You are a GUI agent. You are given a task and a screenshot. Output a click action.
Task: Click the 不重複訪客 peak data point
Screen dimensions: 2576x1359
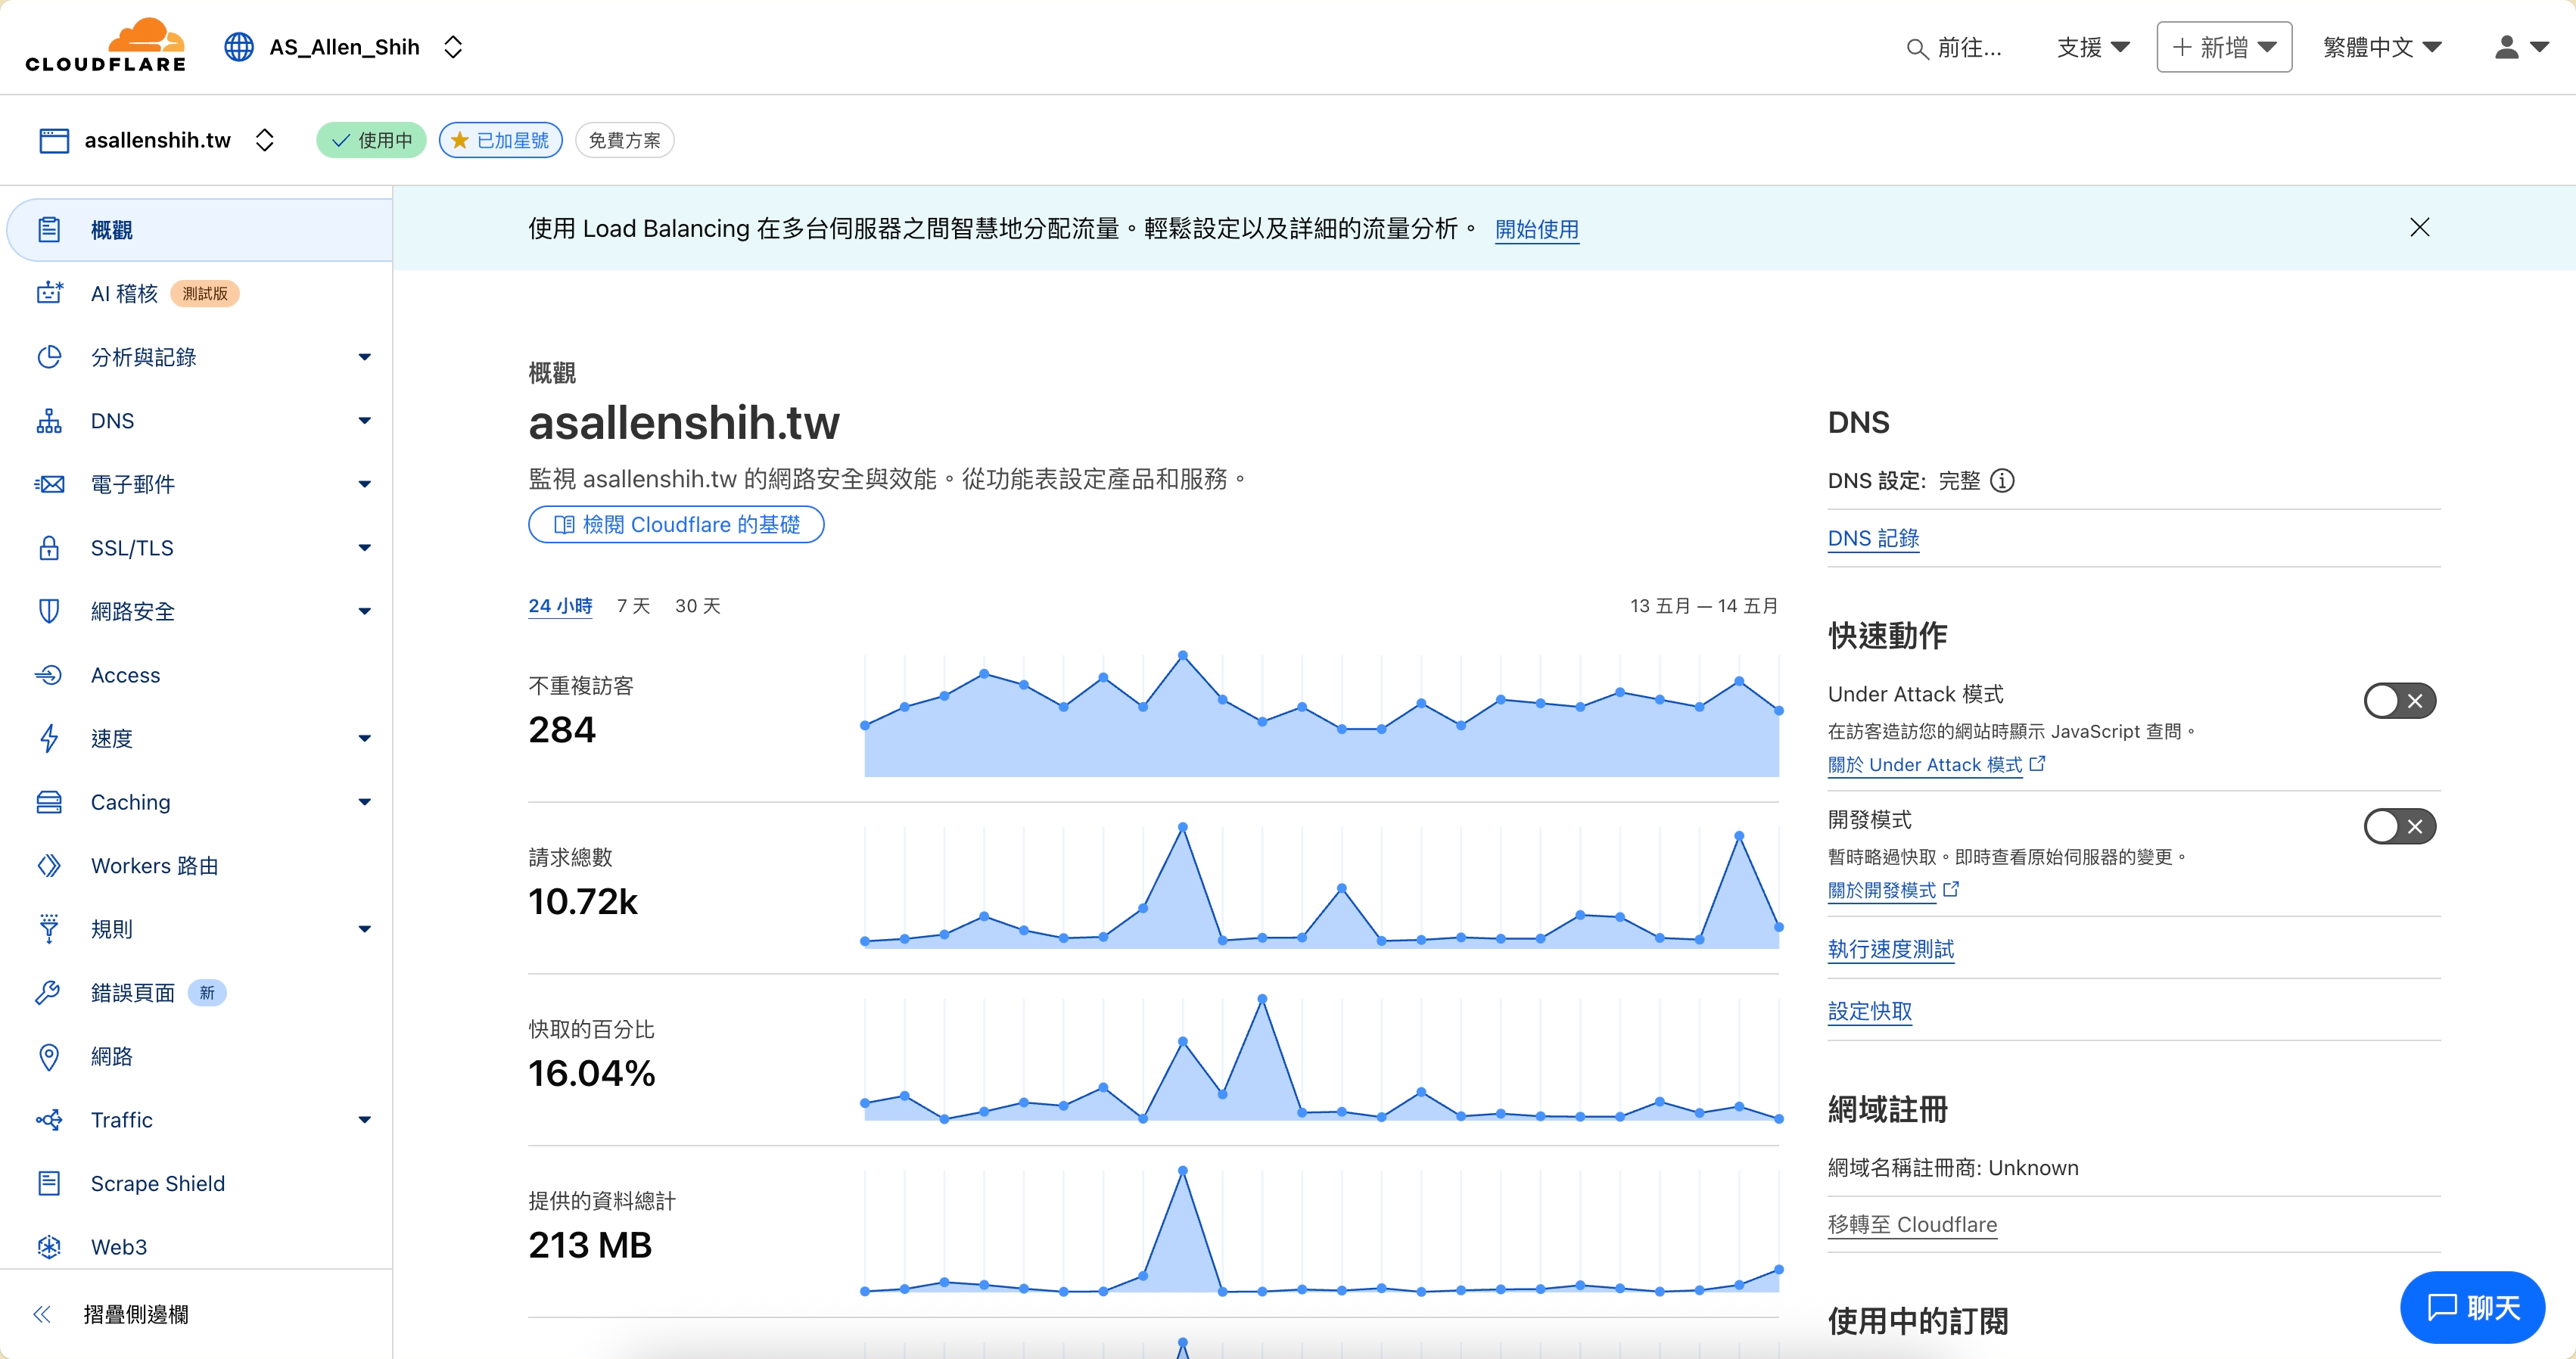(1182, 656)
